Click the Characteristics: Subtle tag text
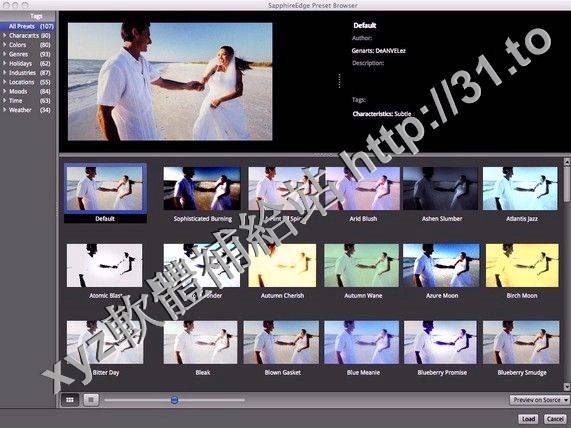 click(x=382, y=114)
